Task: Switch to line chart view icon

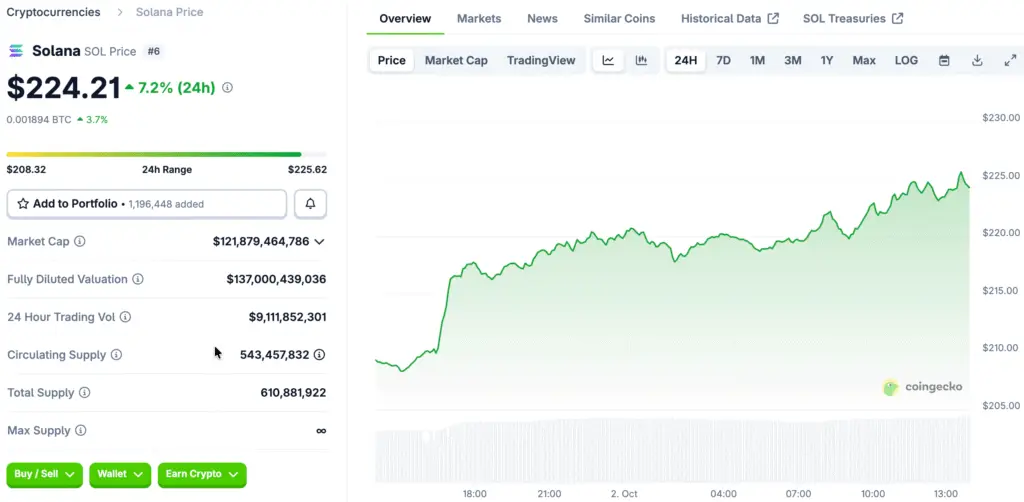Action: point(608,60)
